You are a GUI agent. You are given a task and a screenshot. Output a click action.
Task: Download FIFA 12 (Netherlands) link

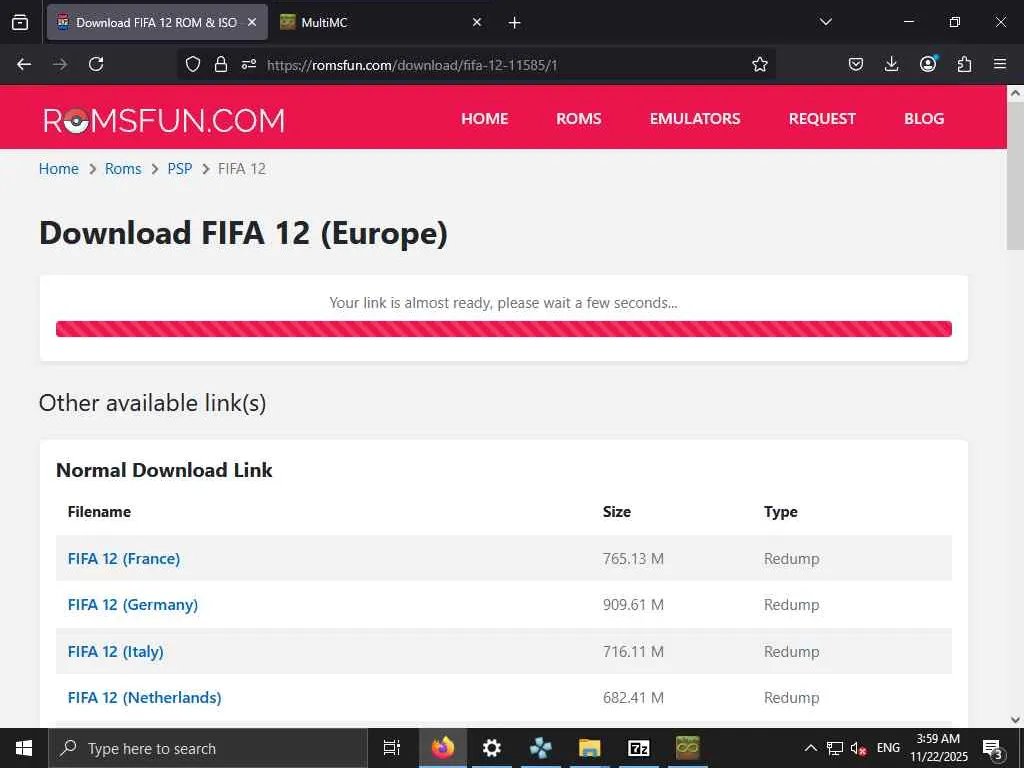pyautogui.click(x=144, y=697)
